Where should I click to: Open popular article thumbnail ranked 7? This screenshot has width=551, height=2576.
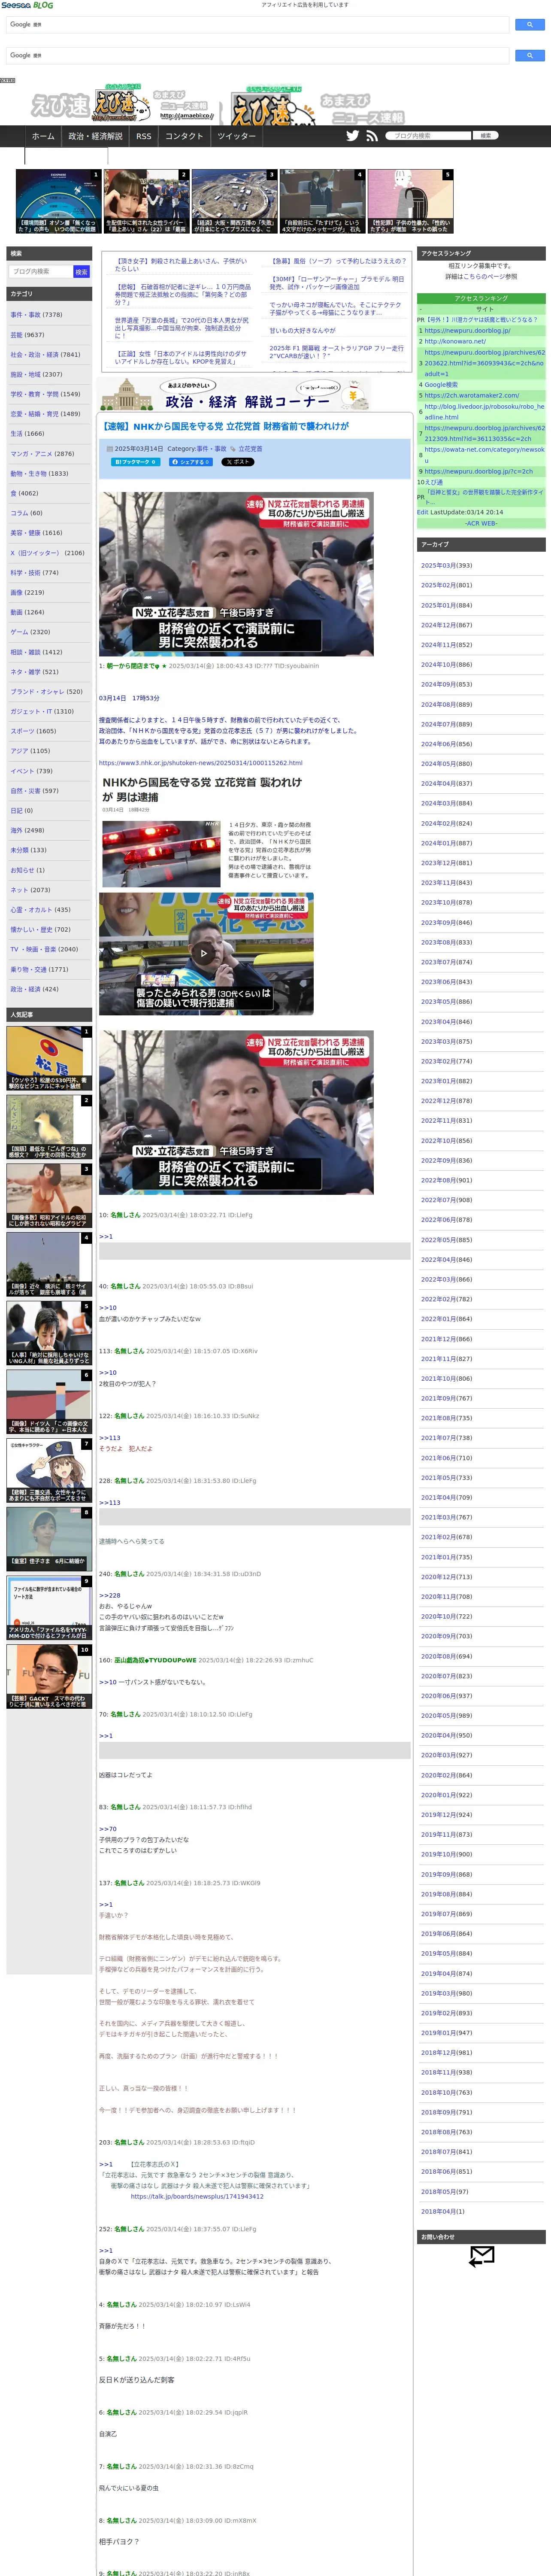[49, 1471]
